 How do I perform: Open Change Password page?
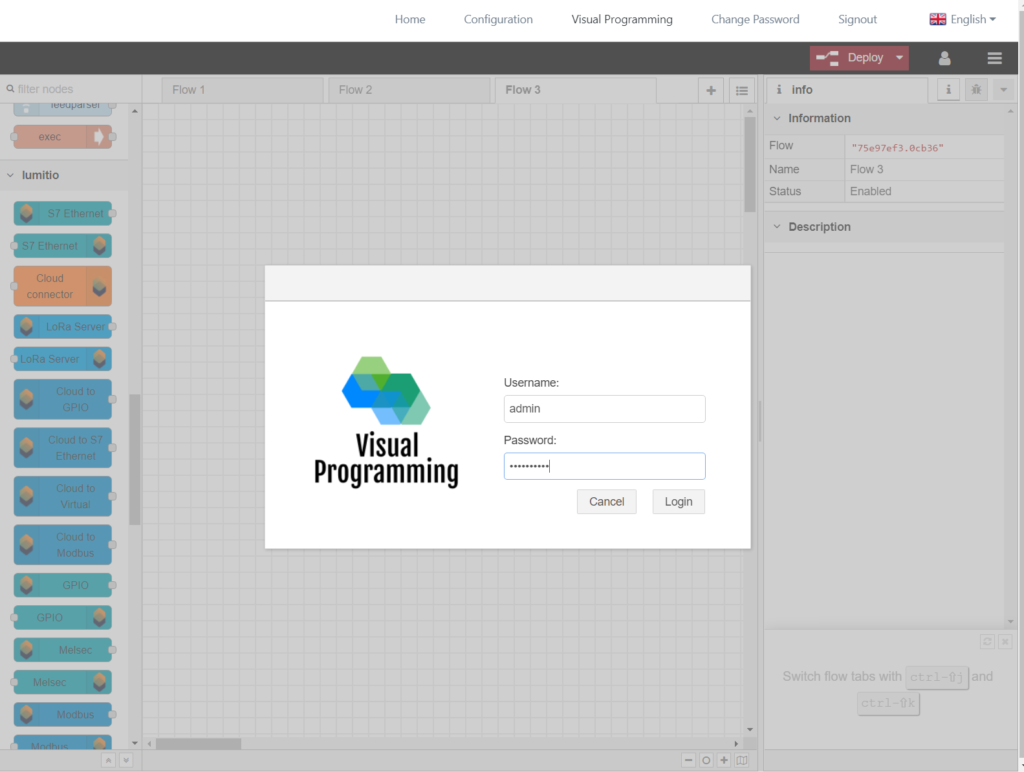755,20
